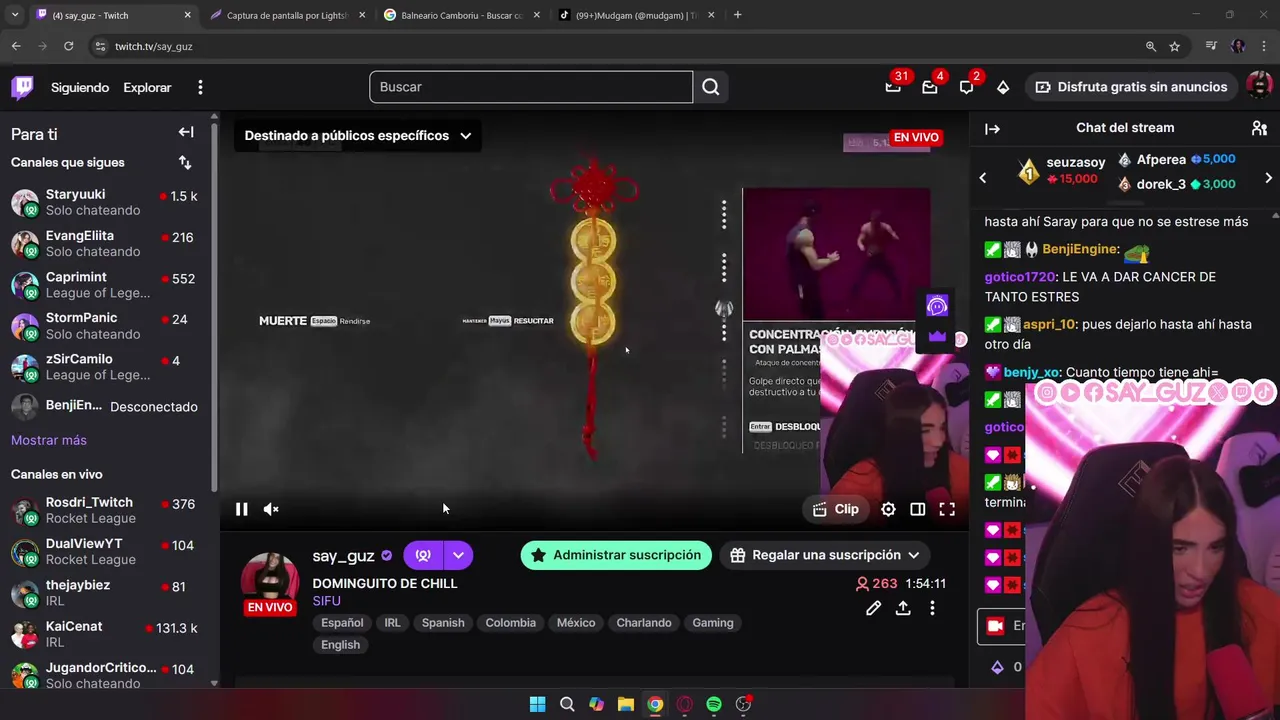Reload the page
This screenshot has width=1280, height=720.
68,46
